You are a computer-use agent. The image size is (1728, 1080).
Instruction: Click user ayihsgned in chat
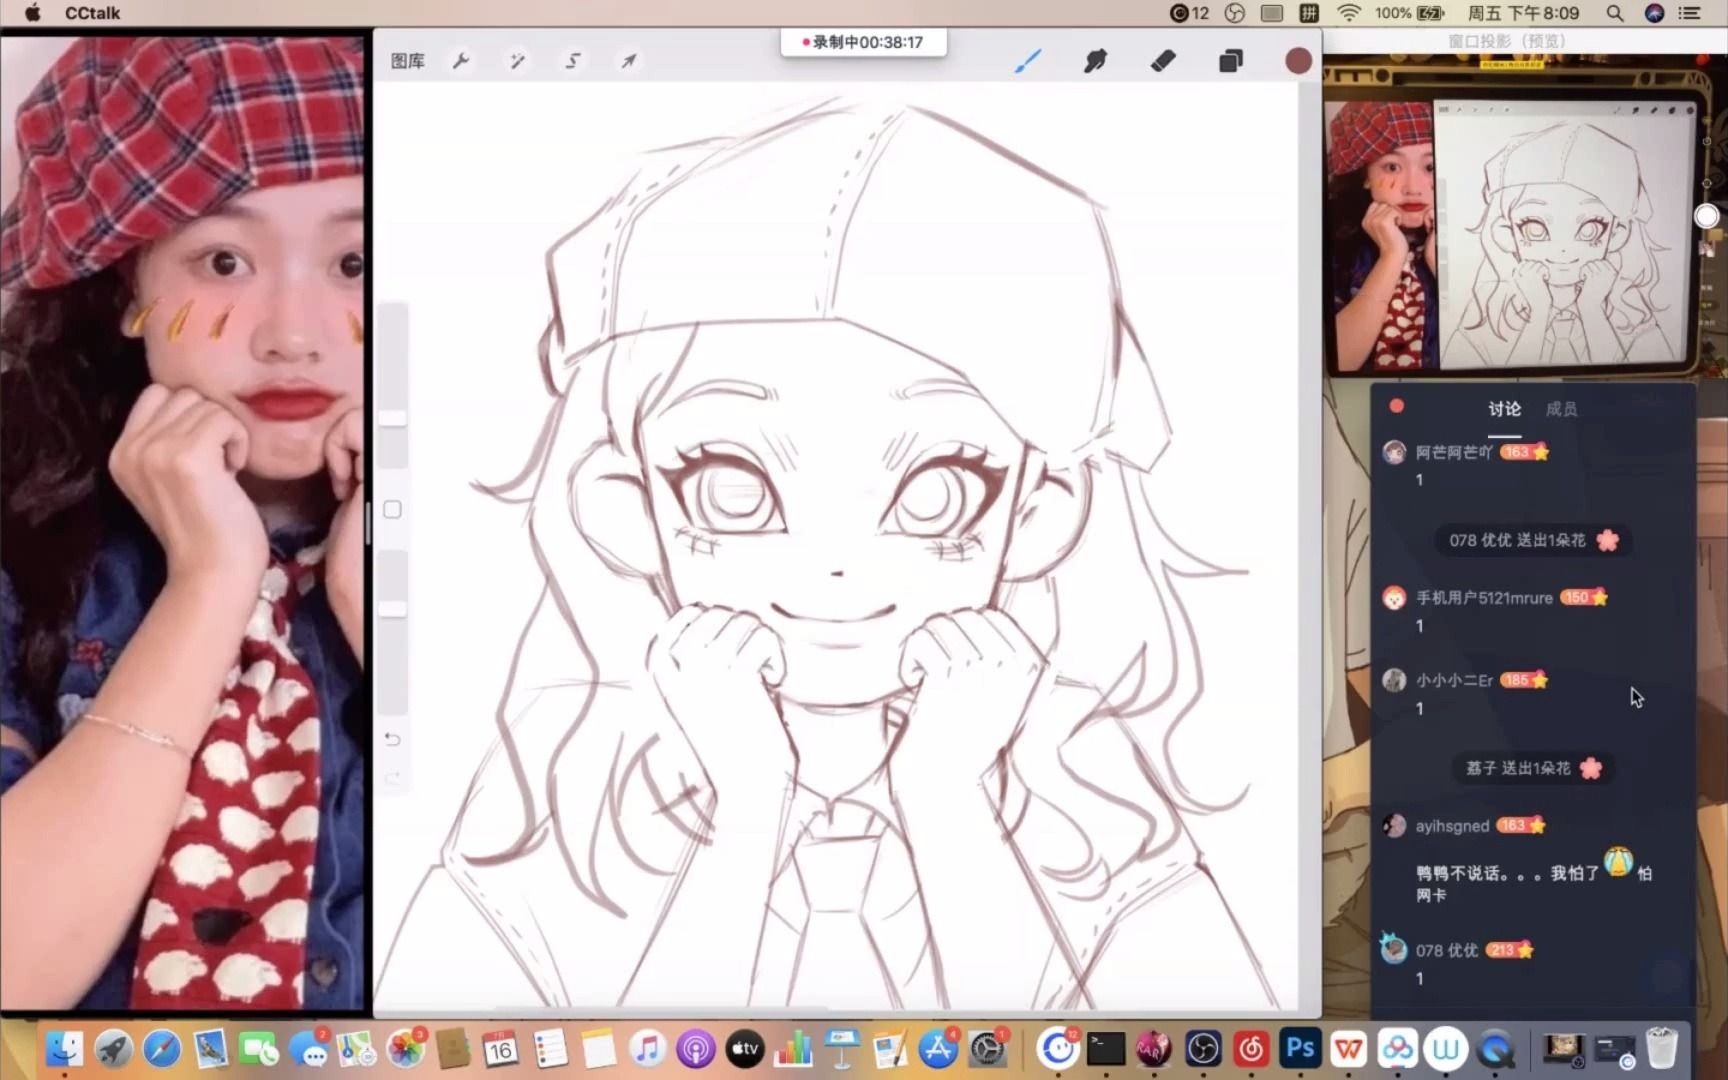click(1452, 826)
